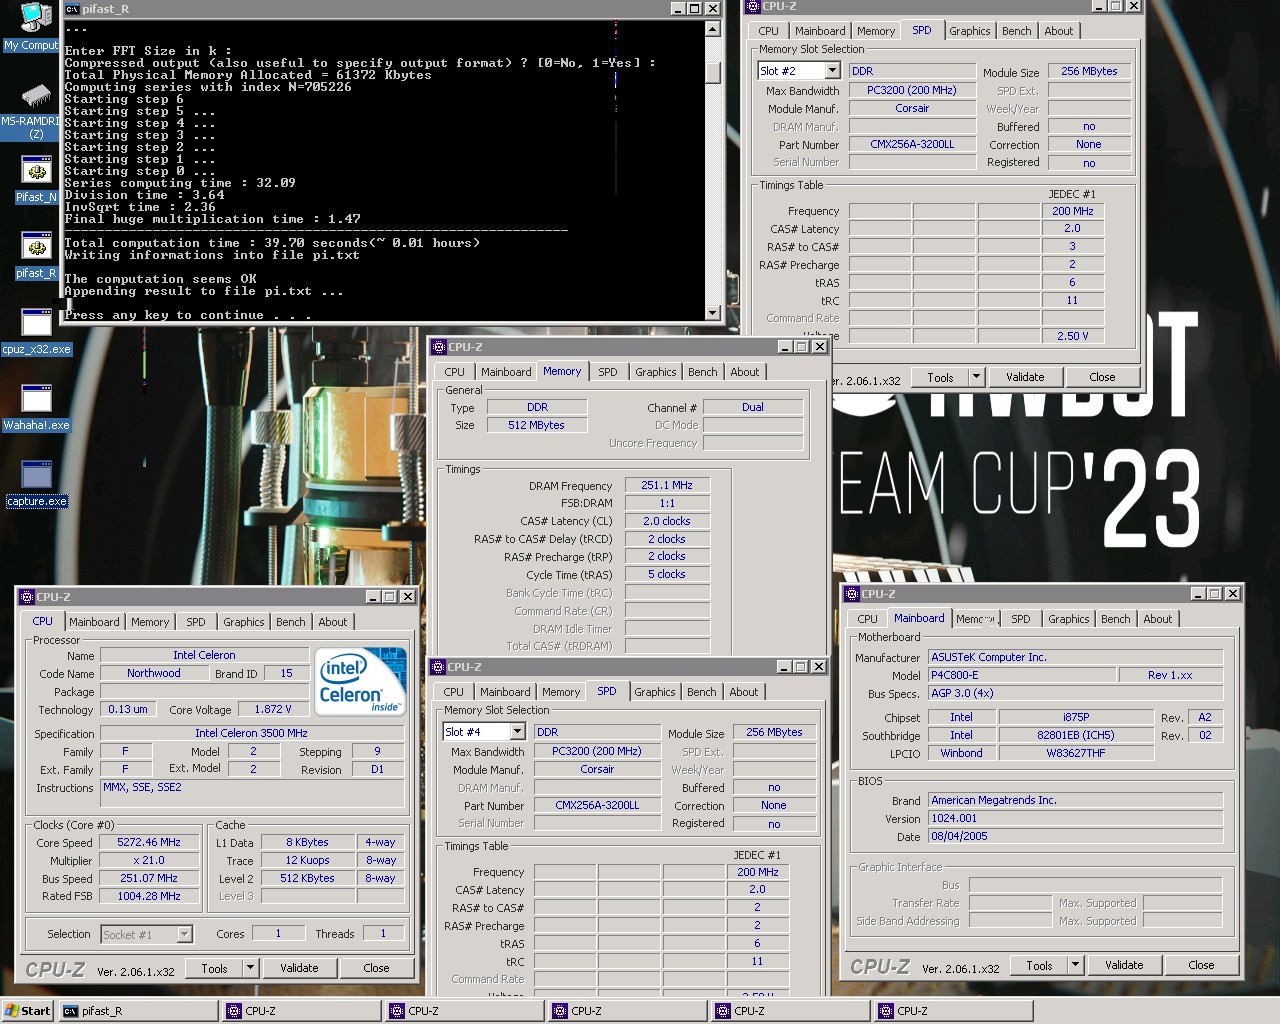
Task: Activate the first CPU-Z taskbar button
Action: (302, 1011)
